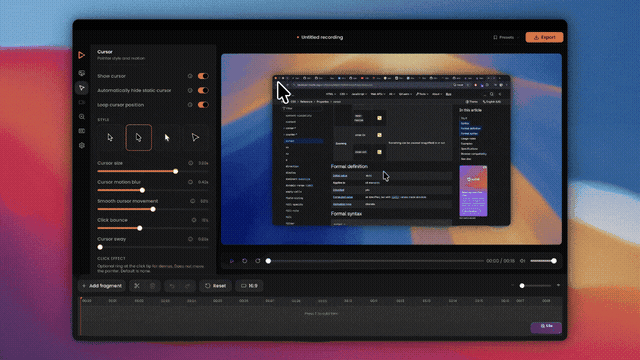This screenshot has width=640, height=360.
Task: Click the CLICK EFFECT section label
Action: click(111, 258)
